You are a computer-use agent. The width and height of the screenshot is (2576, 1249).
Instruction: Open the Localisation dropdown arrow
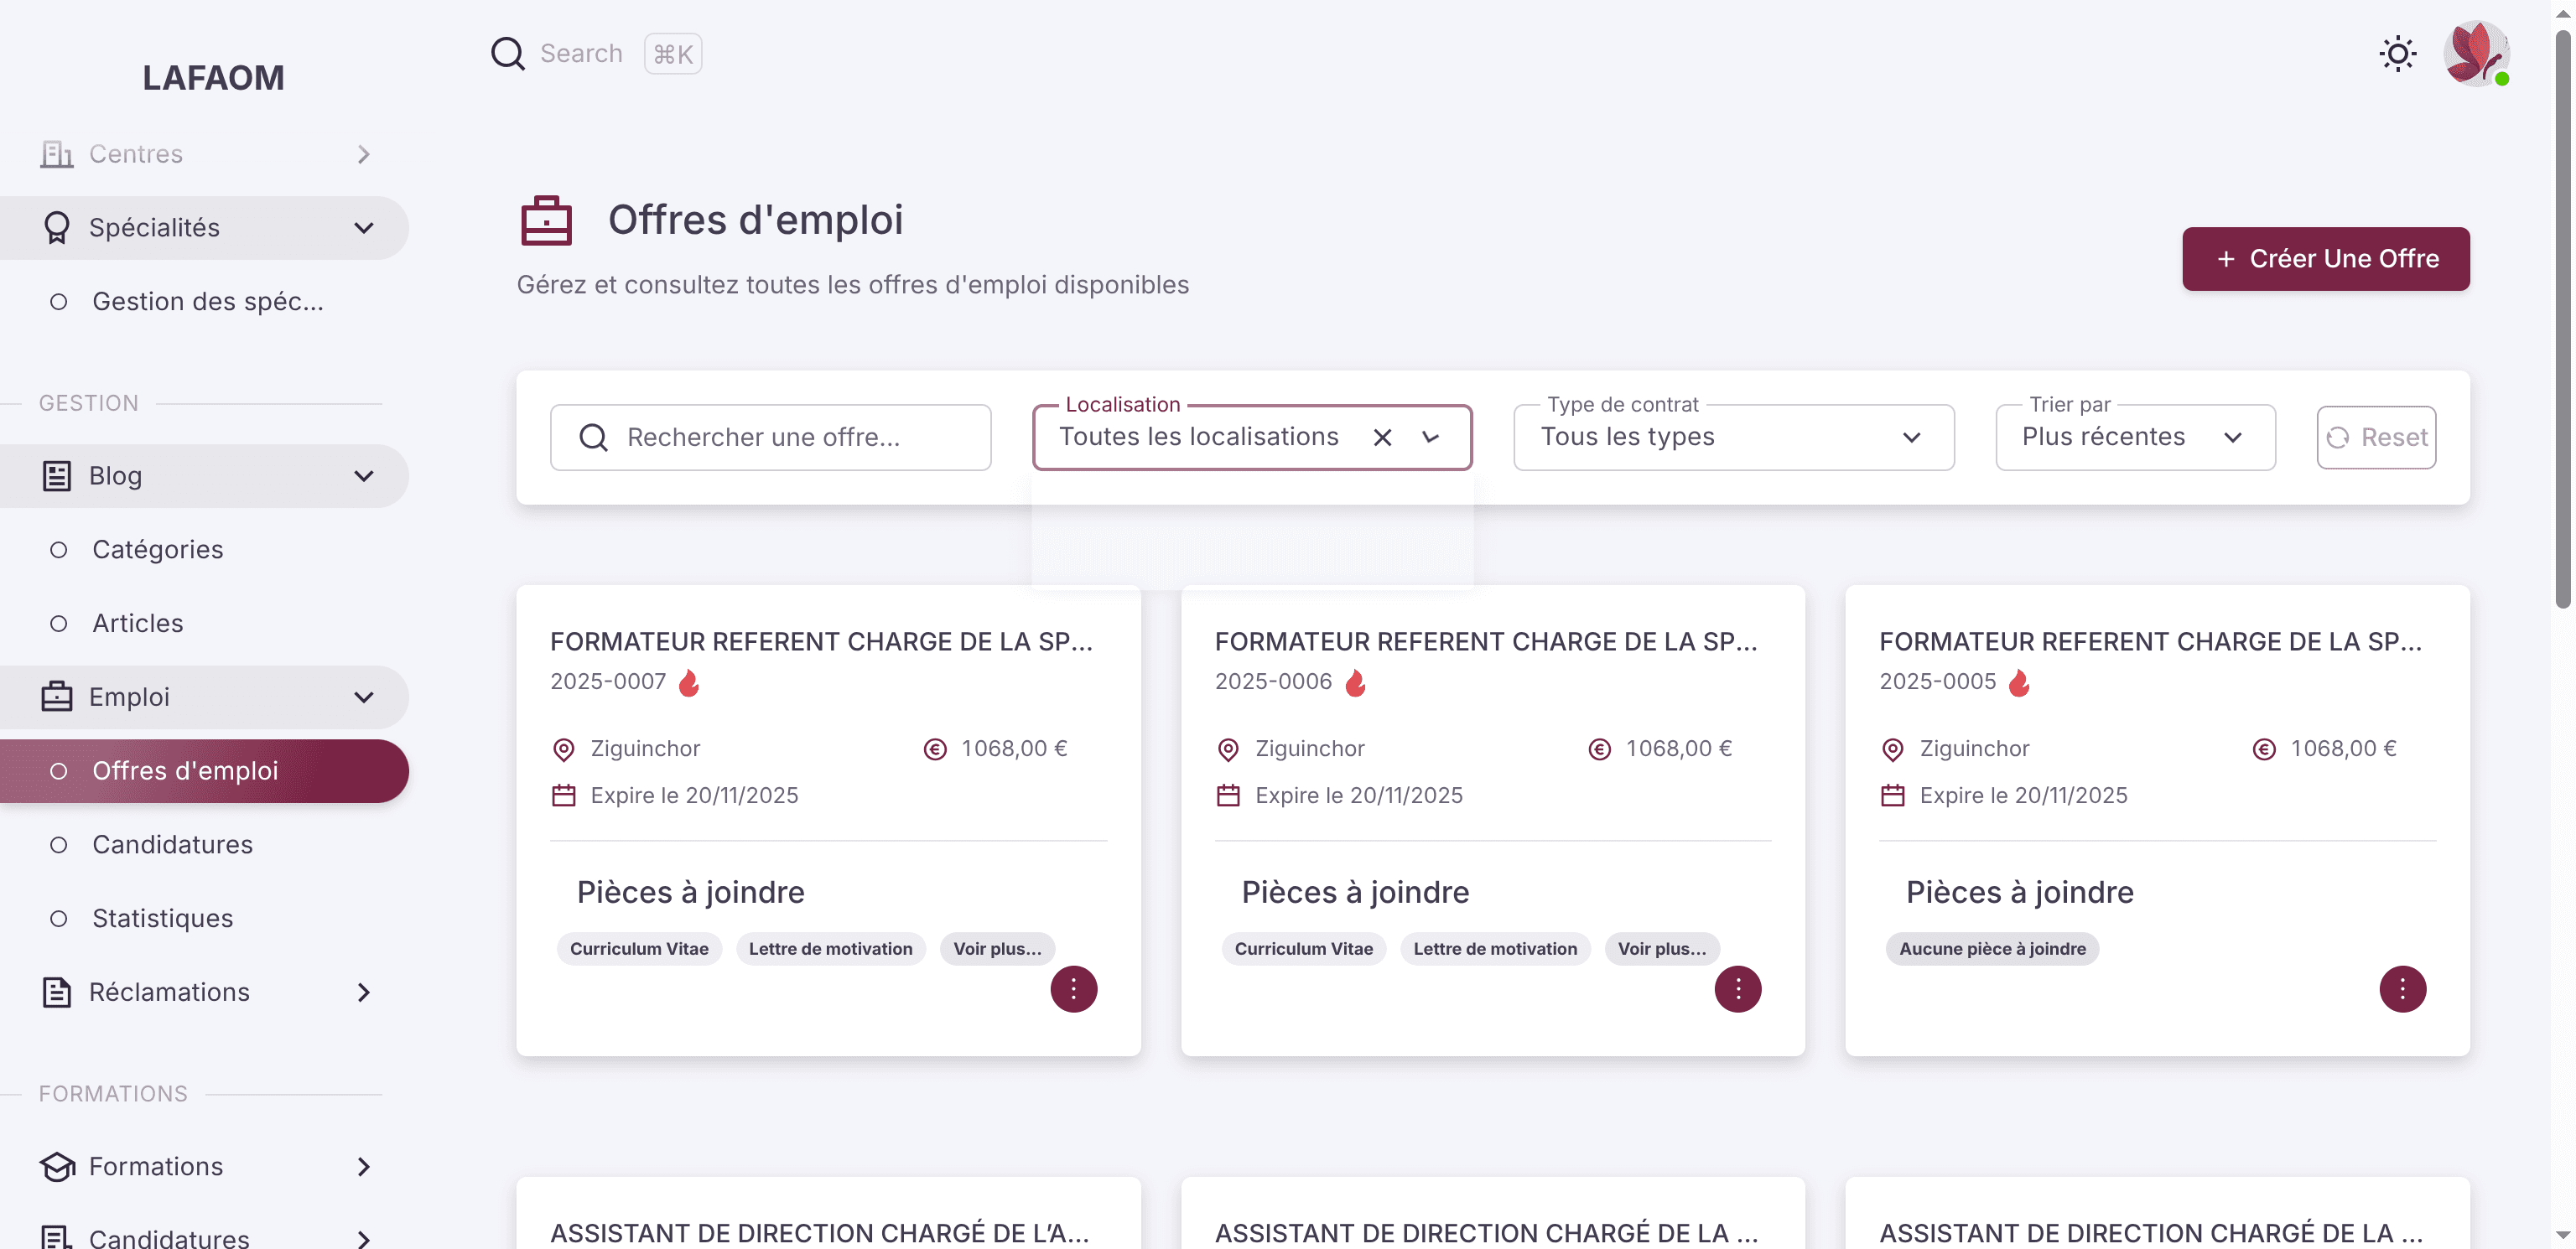[x=1430, y=437]
